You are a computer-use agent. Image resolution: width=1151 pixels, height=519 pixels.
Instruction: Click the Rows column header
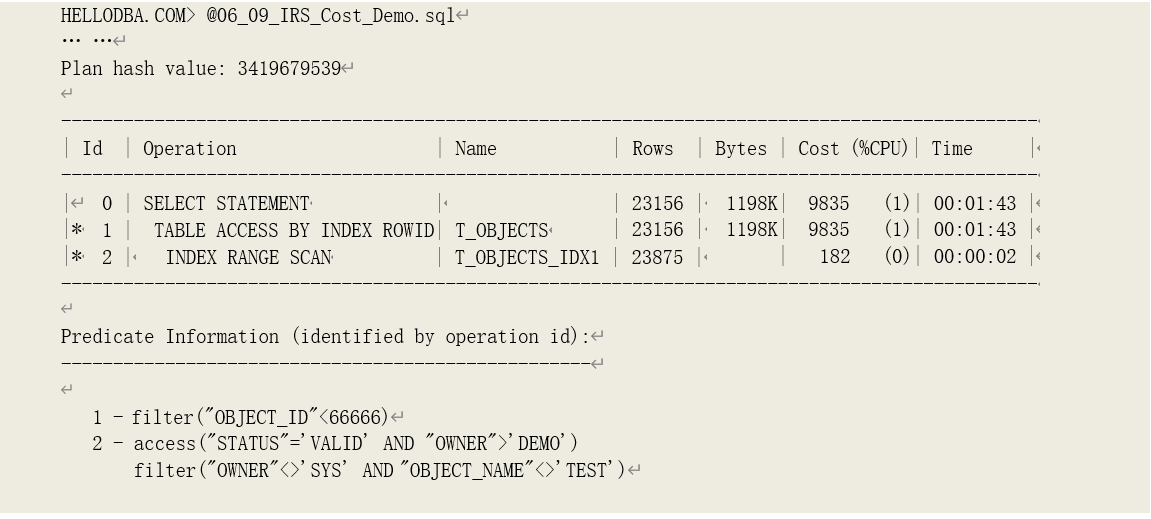coord(653,149)
